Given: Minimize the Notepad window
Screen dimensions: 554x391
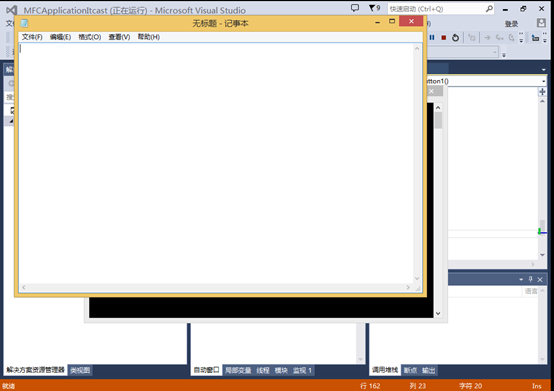Looking at the screenshot, I should coord(377,22).
